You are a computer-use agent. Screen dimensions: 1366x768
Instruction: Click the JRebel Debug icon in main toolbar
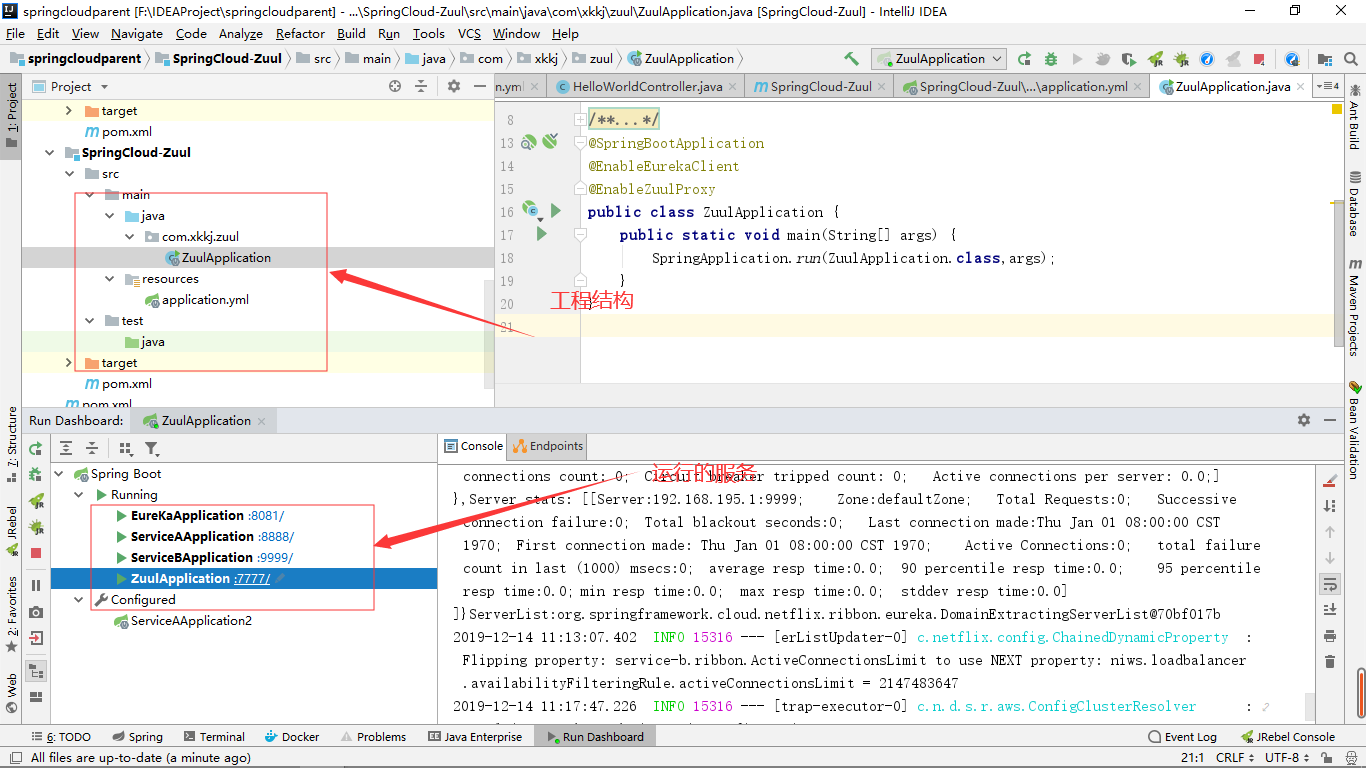pos(1181,59)
